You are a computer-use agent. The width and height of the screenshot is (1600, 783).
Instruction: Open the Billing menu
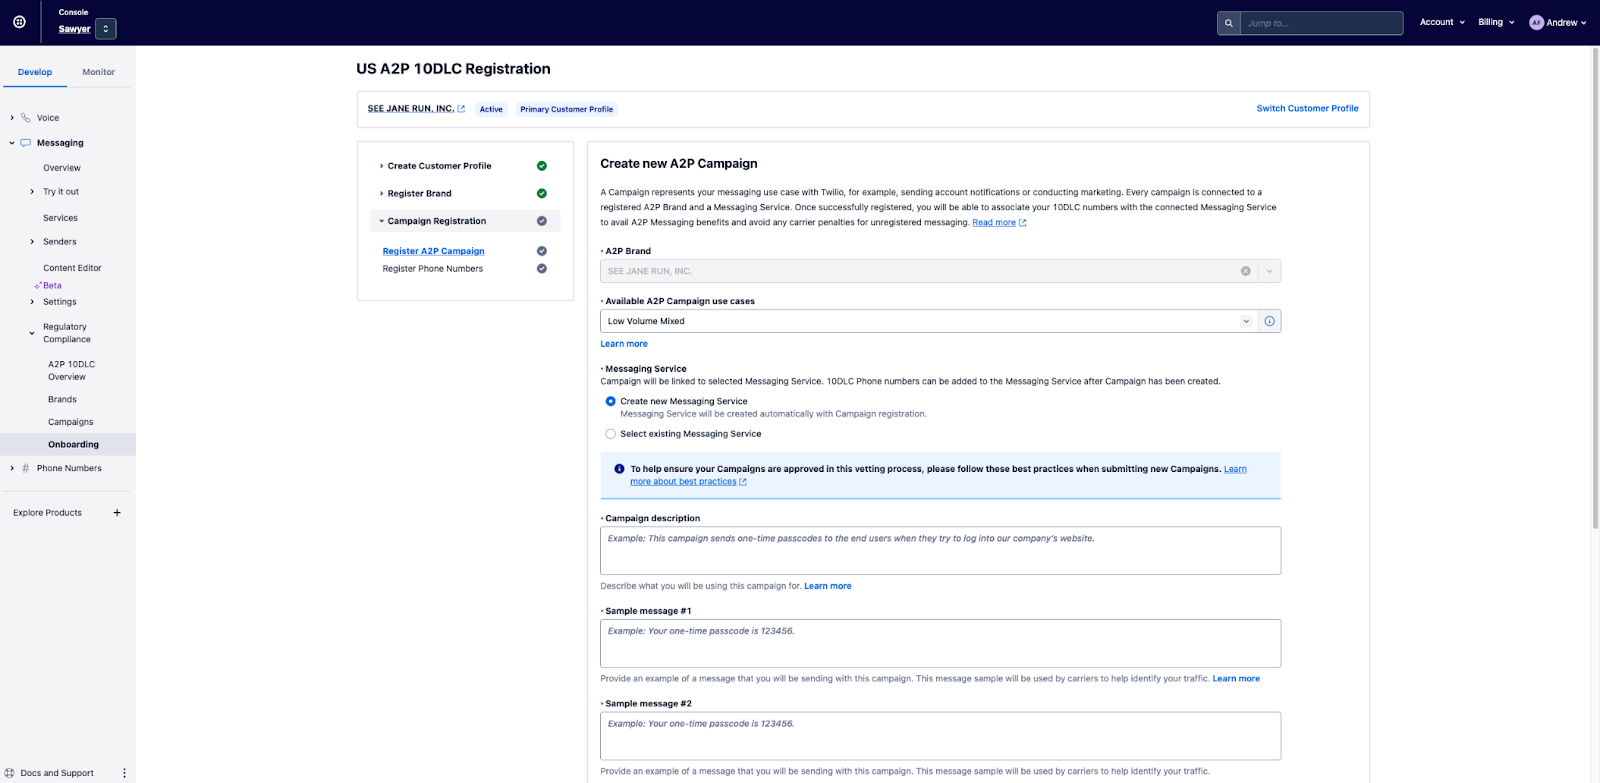[x=1496, y=22]
